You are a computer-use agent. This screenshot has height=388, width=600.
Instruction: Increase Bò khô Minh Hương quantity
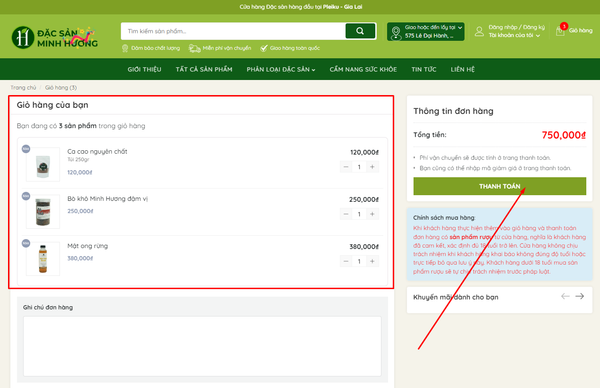tap(372, 214)
